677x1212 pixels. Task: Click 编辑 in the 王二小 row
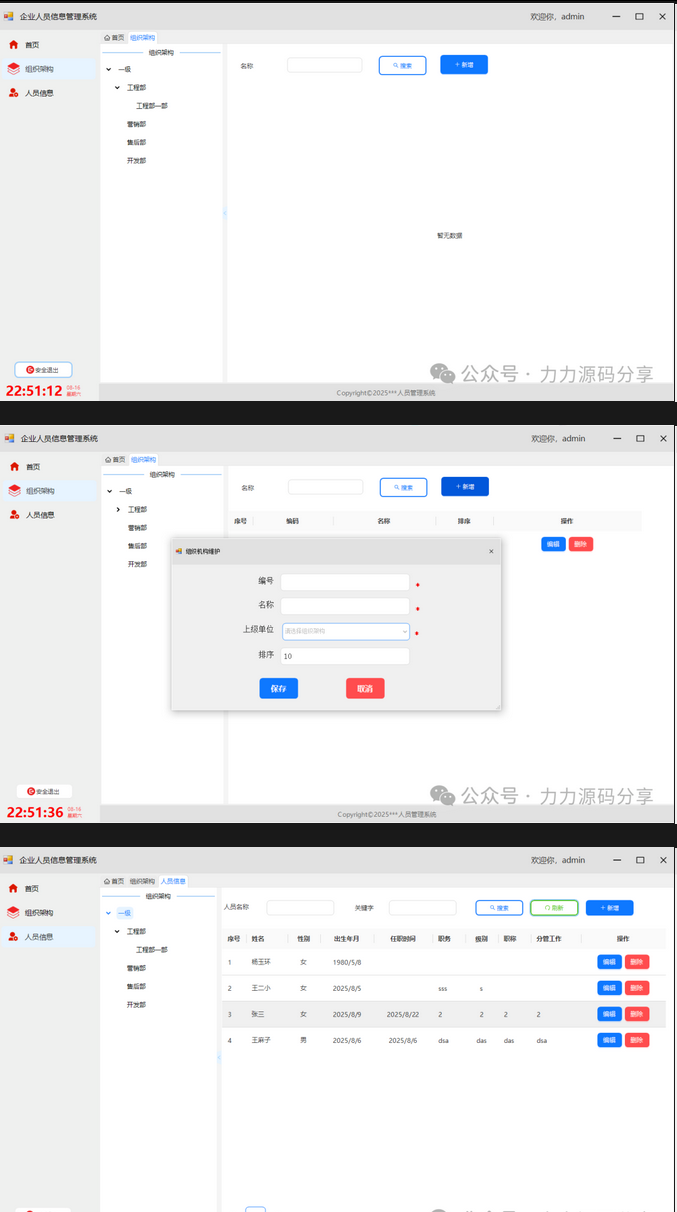[609, 988]
